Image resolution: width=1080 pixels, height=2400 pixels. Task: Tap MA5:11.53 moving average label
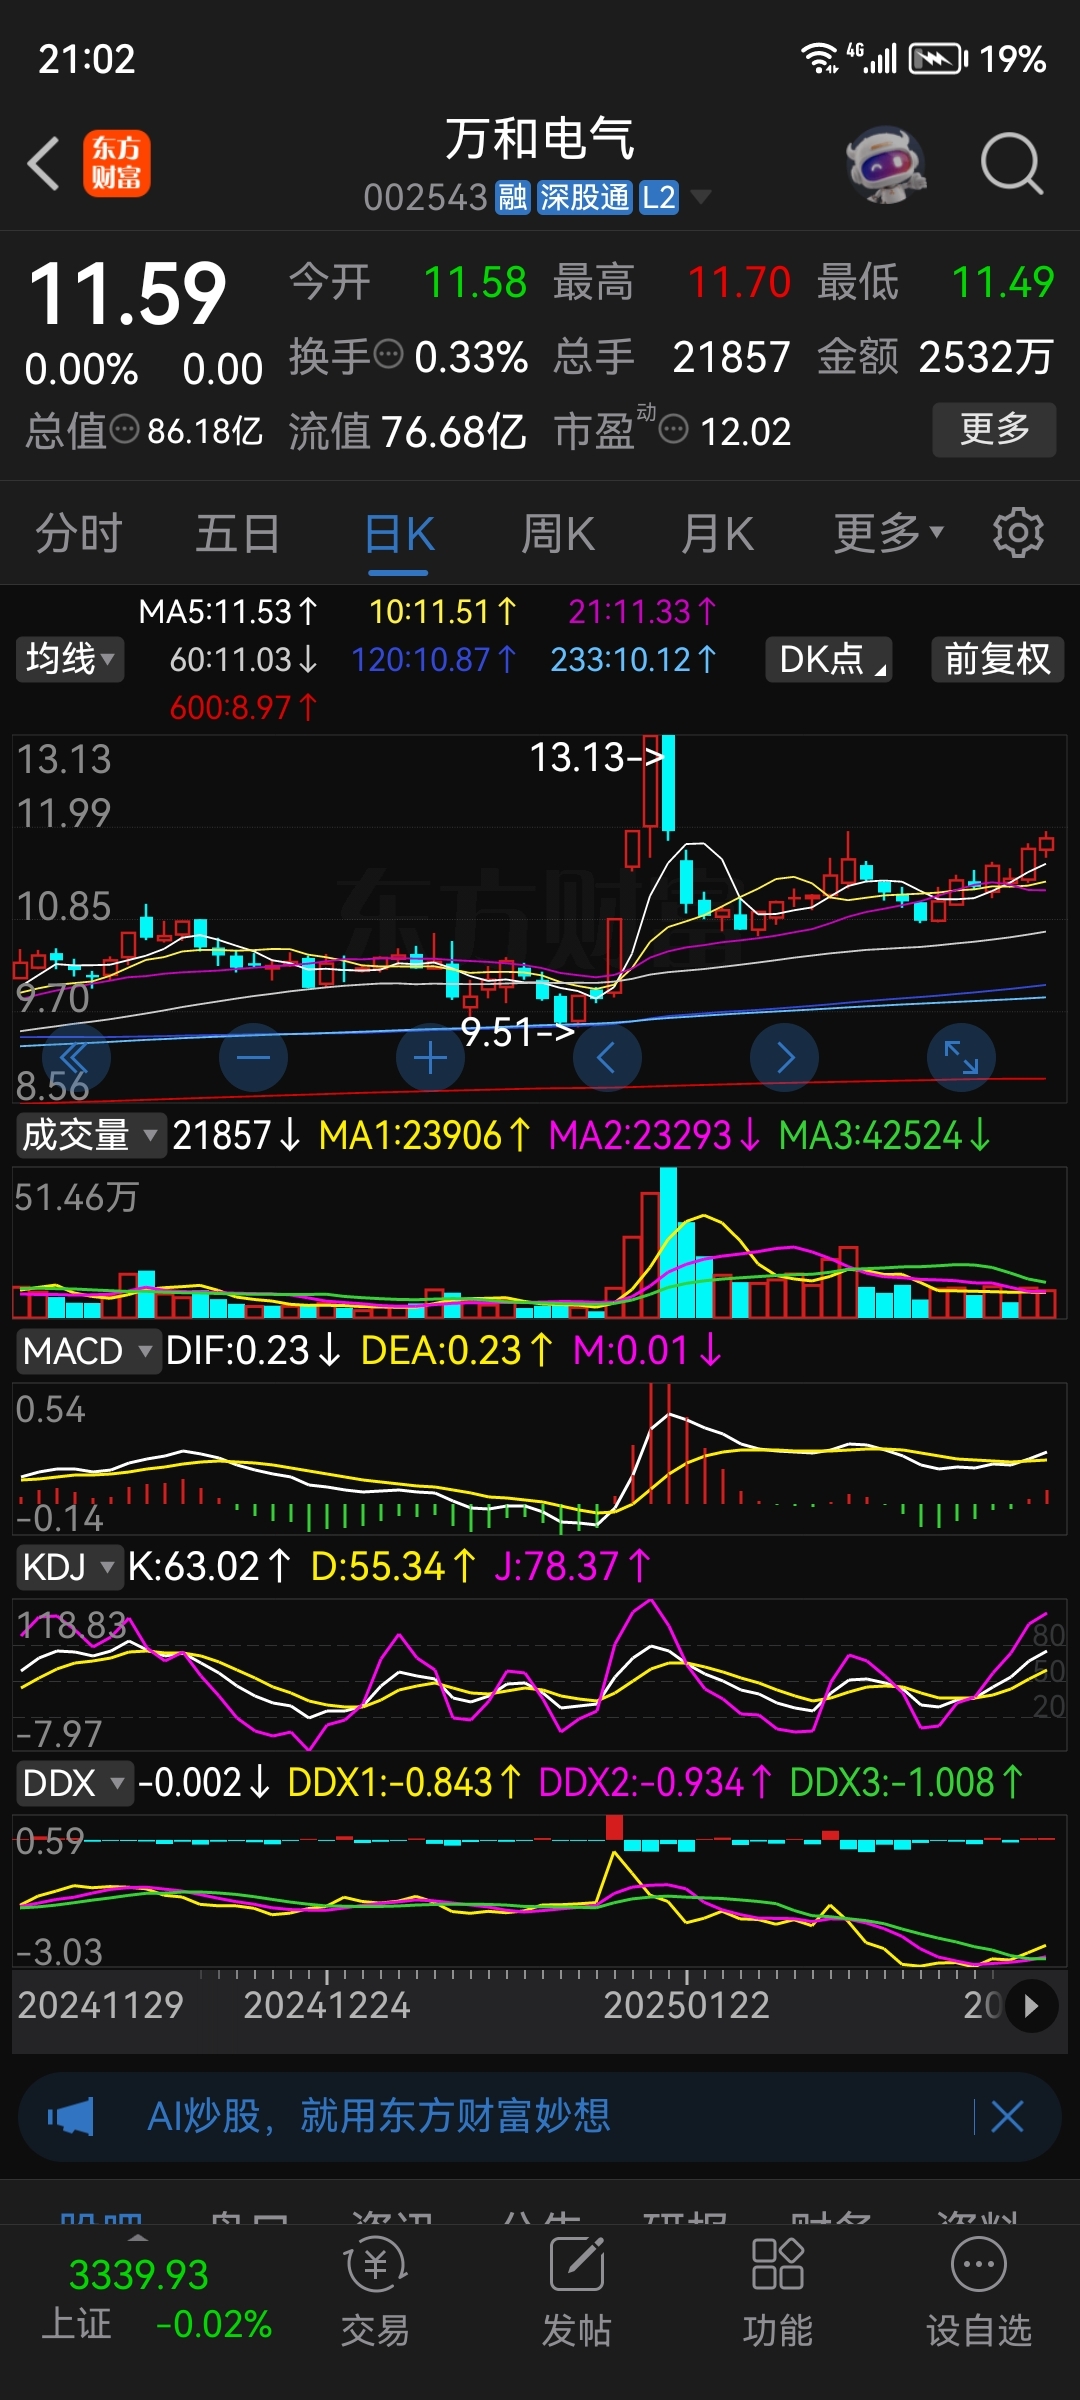pos(228,611)
